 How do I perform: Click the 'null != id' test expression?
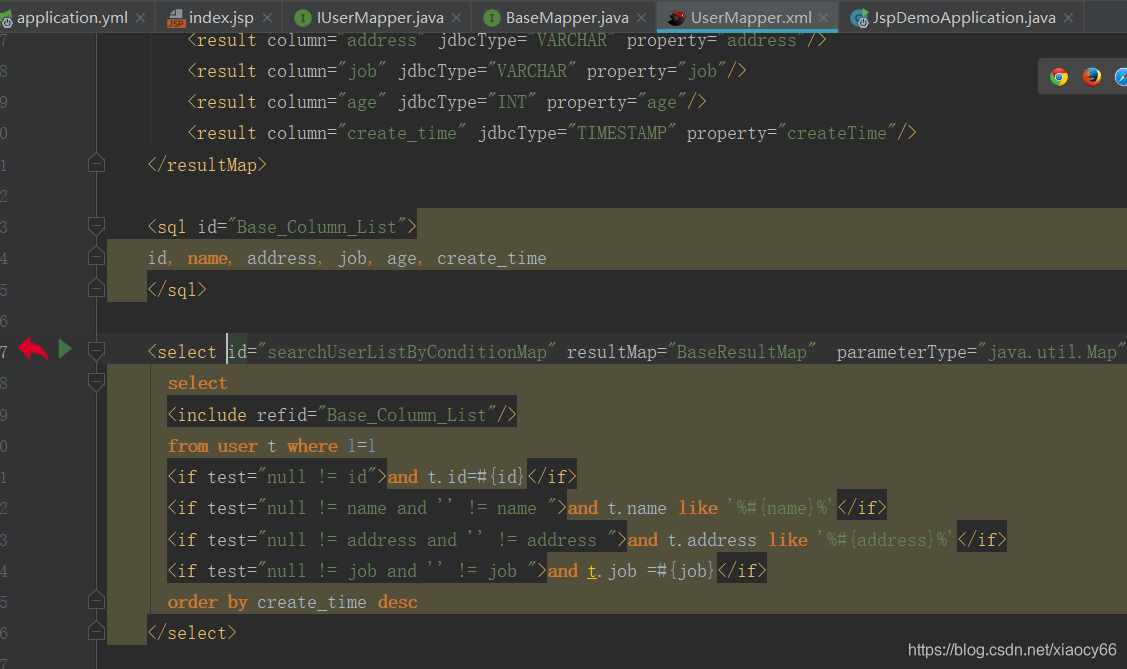[318, 476]
